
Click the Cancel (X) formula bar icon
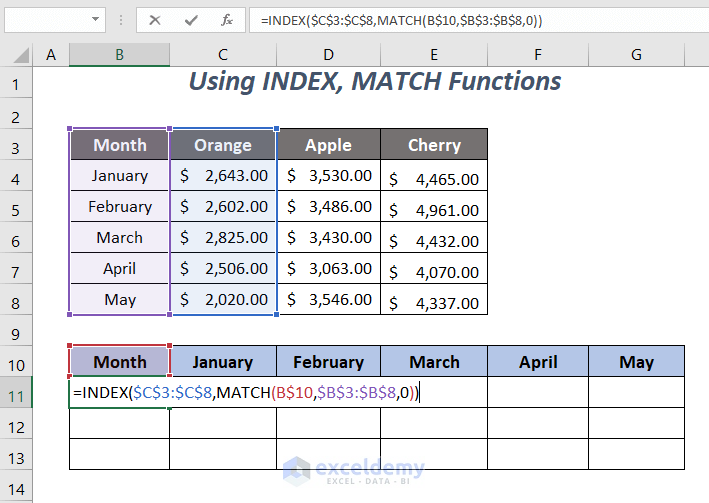point(155,20)
